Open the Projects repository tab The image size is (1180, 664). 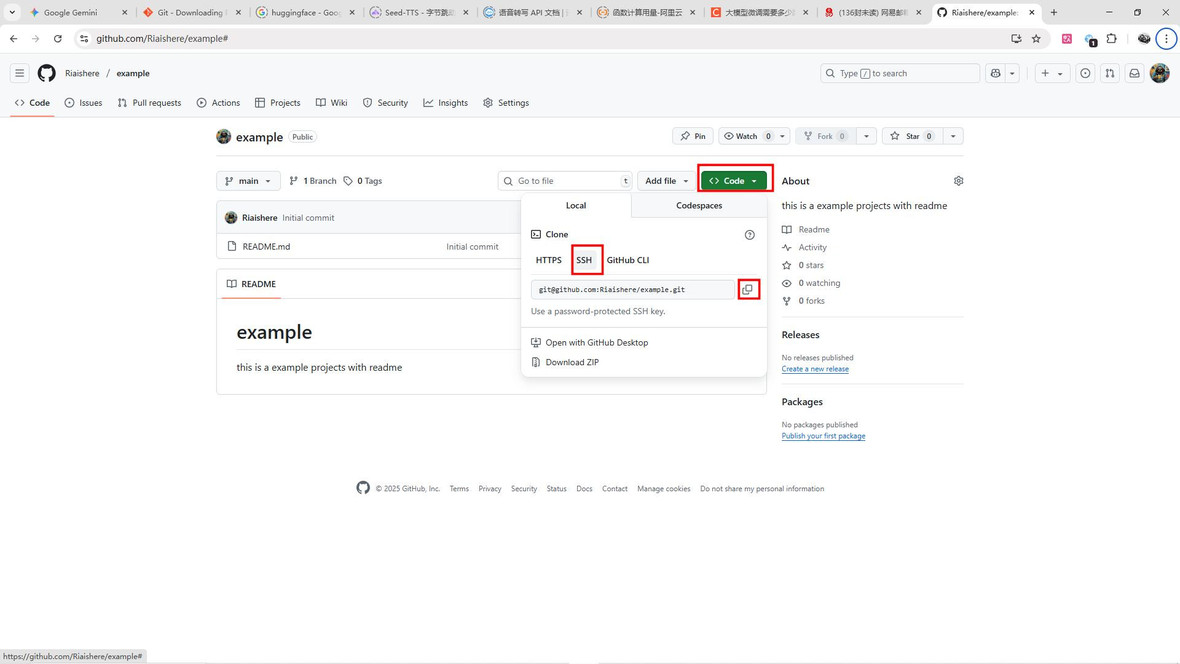278,103
